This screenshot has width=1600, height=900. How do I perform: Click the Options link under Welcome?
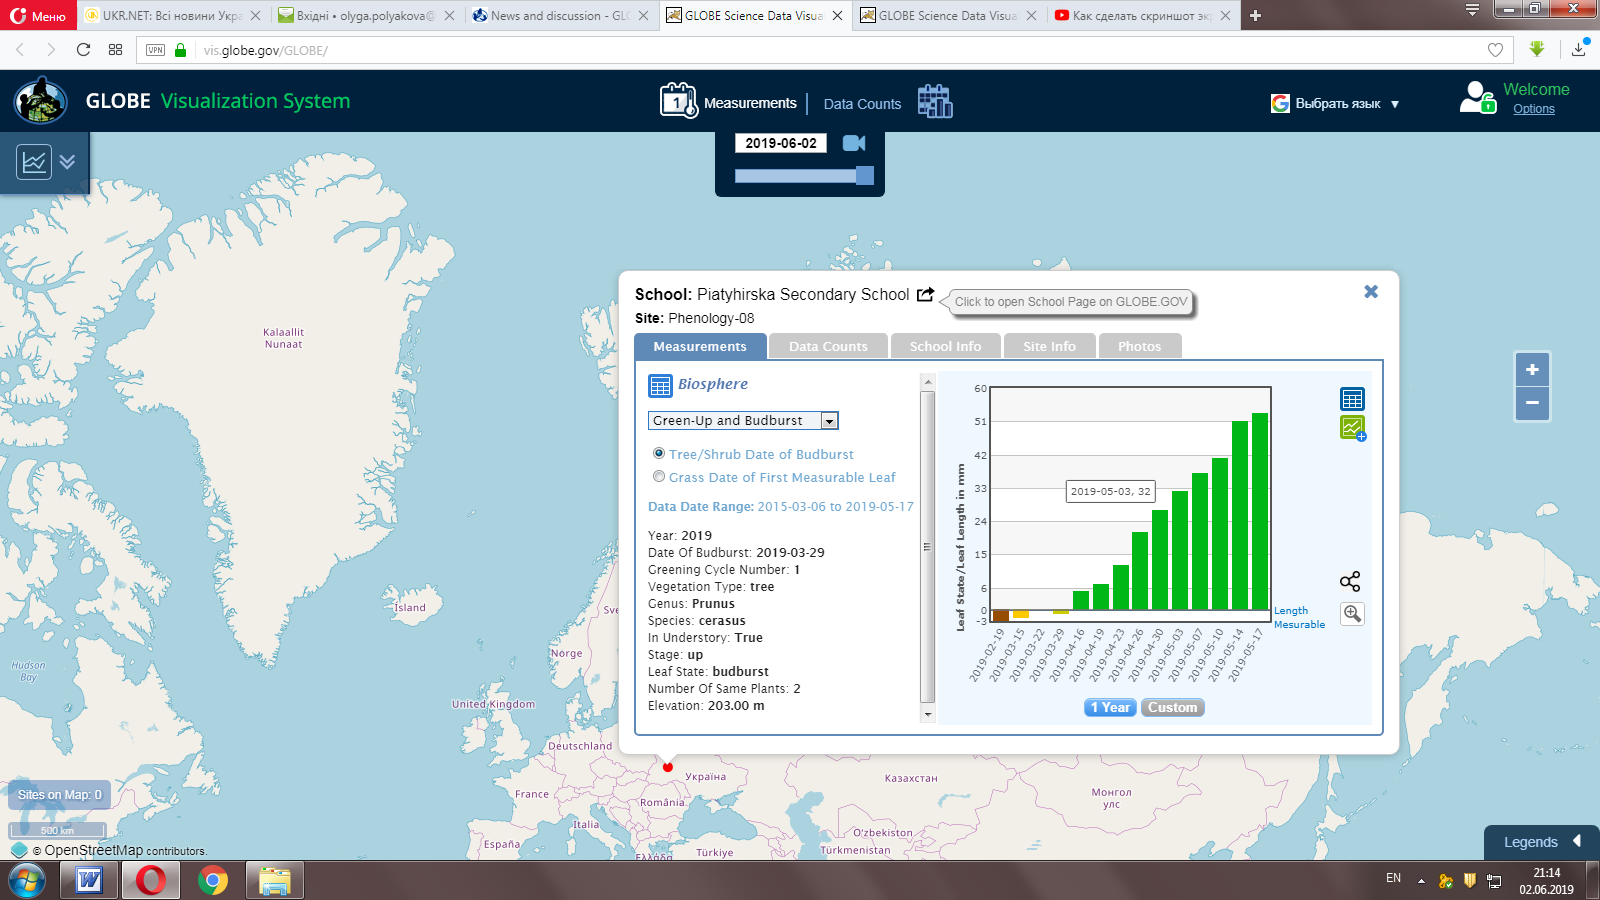[1533, 109]
